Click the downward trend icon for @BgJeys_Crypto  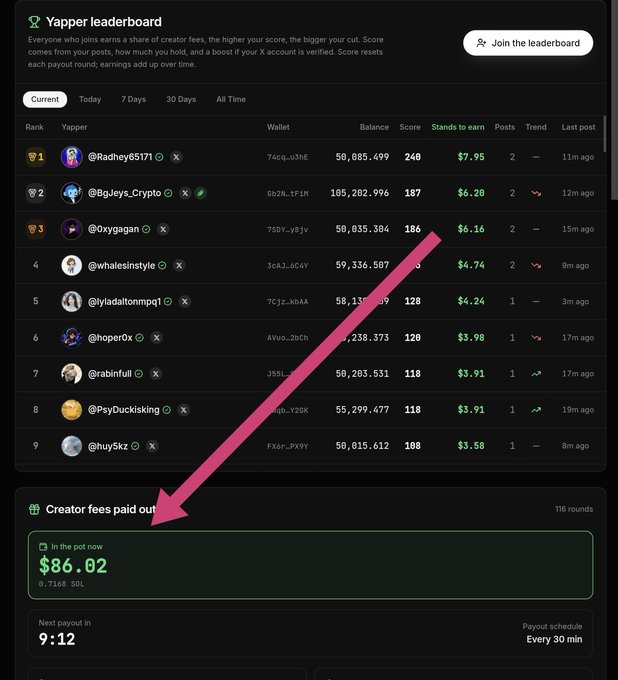[x=536, y=193]
